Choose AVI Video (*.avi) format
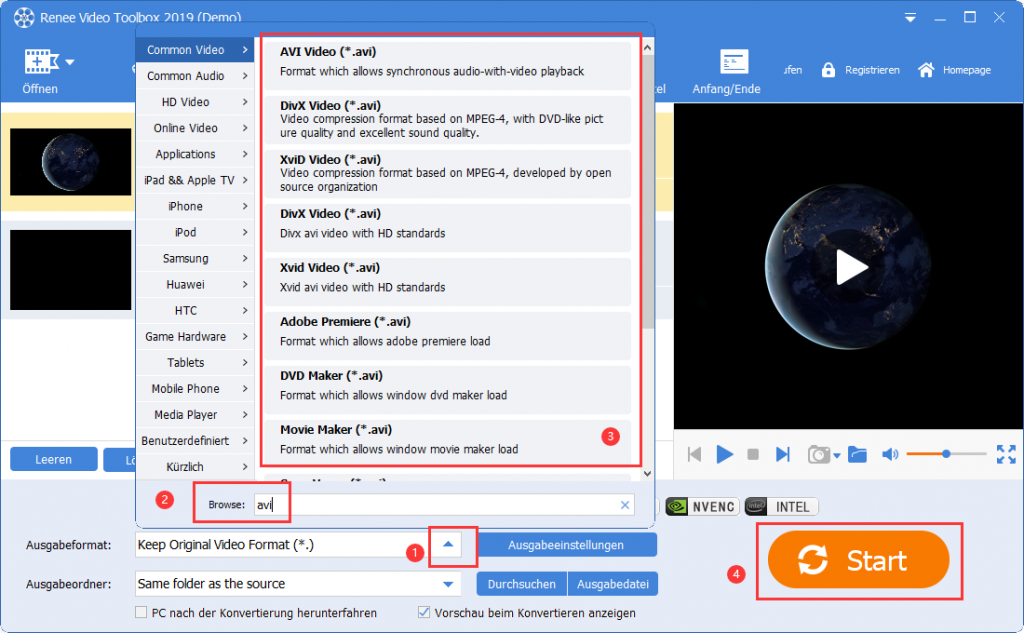The image size is (1024, 633). [x=447, y=65]
